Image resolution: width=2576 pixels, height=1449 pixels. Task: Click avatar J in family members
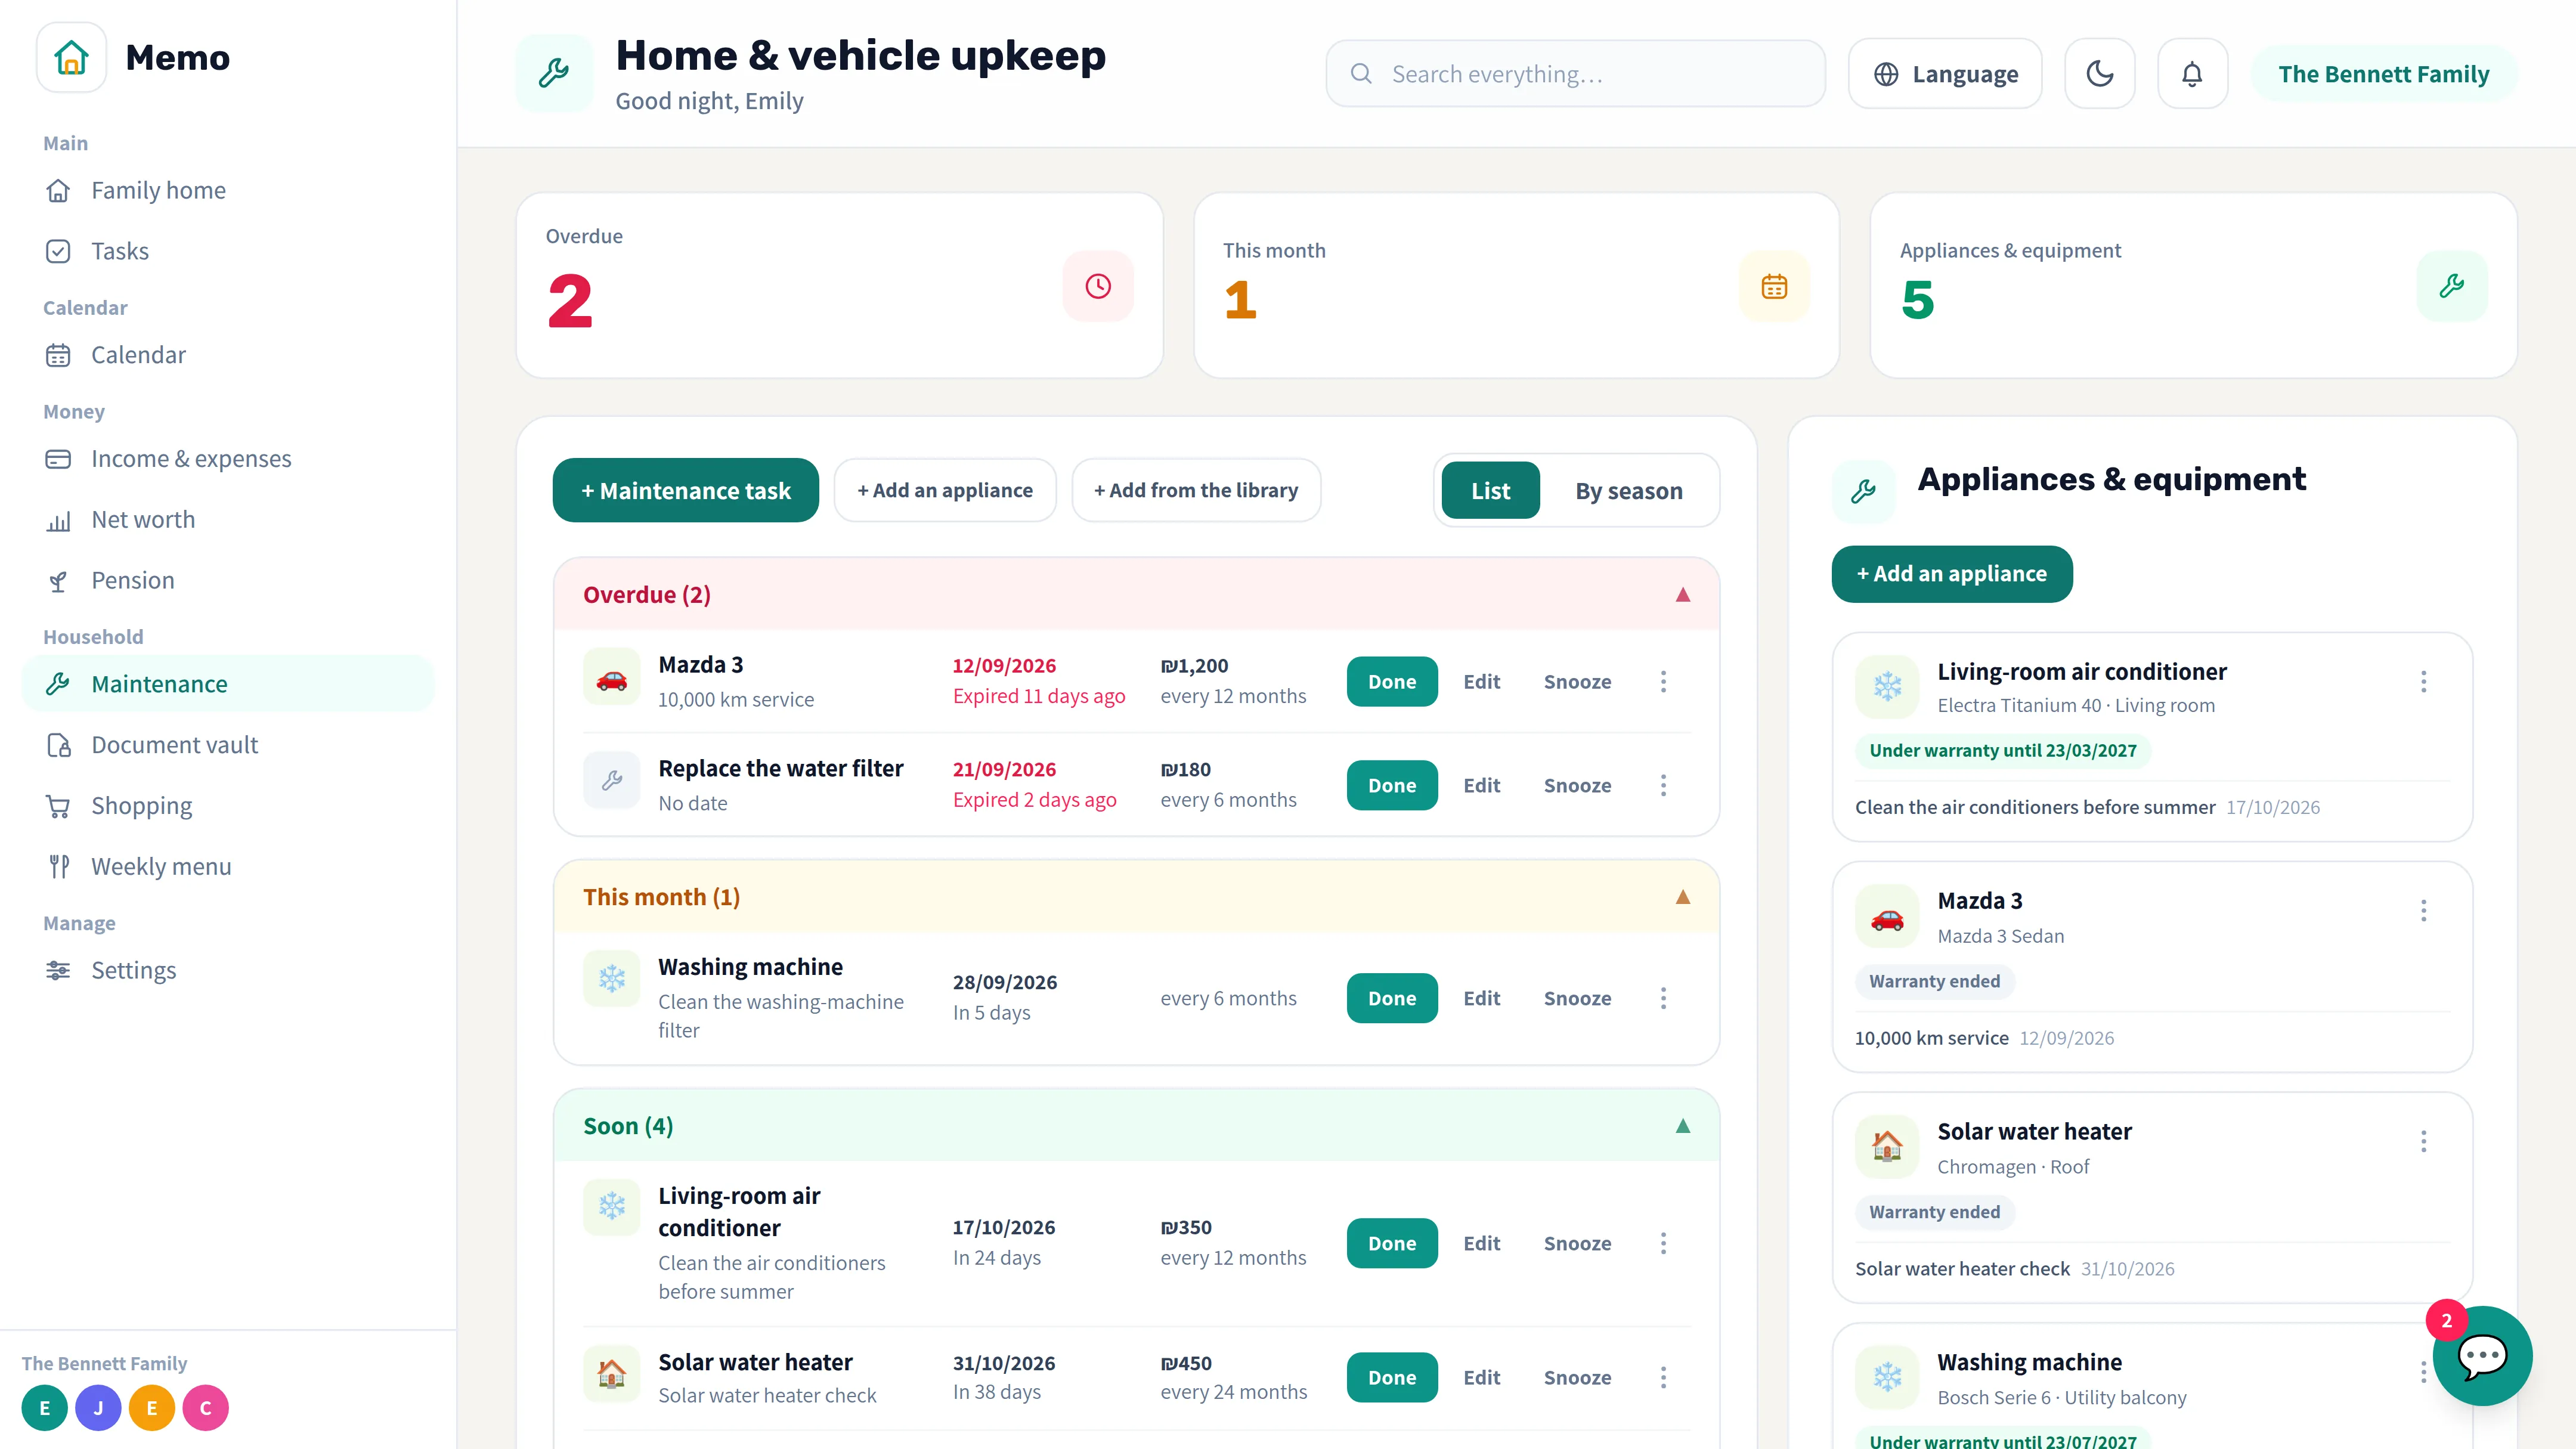[98, 1408]
